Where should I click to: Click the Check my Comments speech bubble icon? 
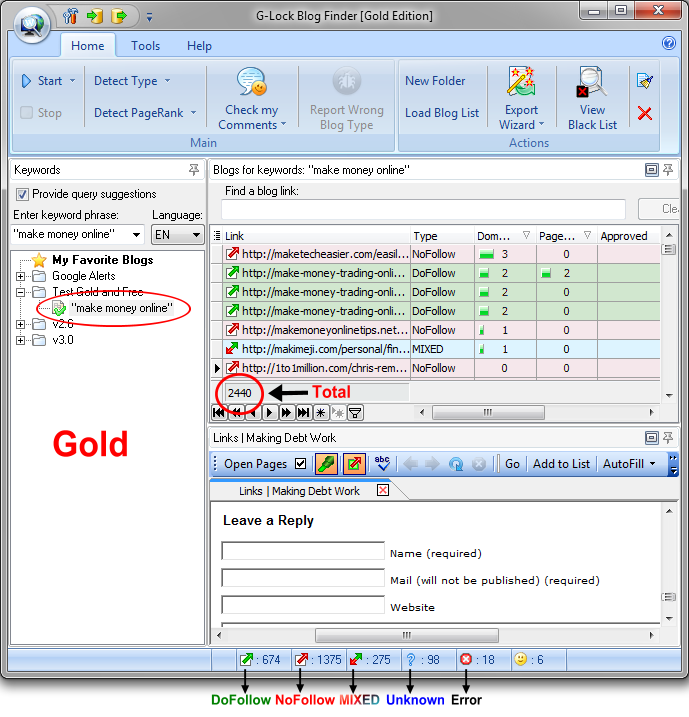251,82
